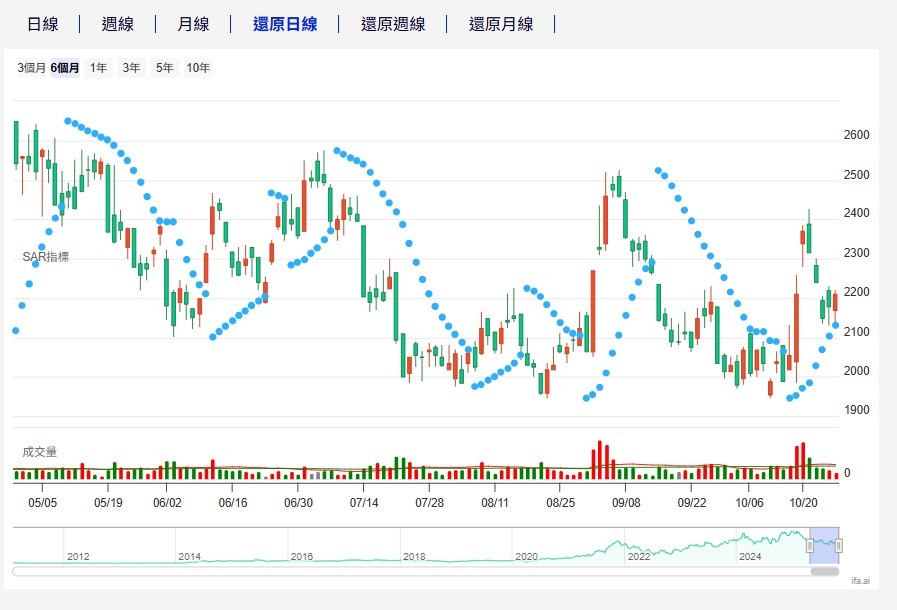This screenshot has width=897, height=610.
Task: Click the navigator timeline near 2012
Action: 78,555
